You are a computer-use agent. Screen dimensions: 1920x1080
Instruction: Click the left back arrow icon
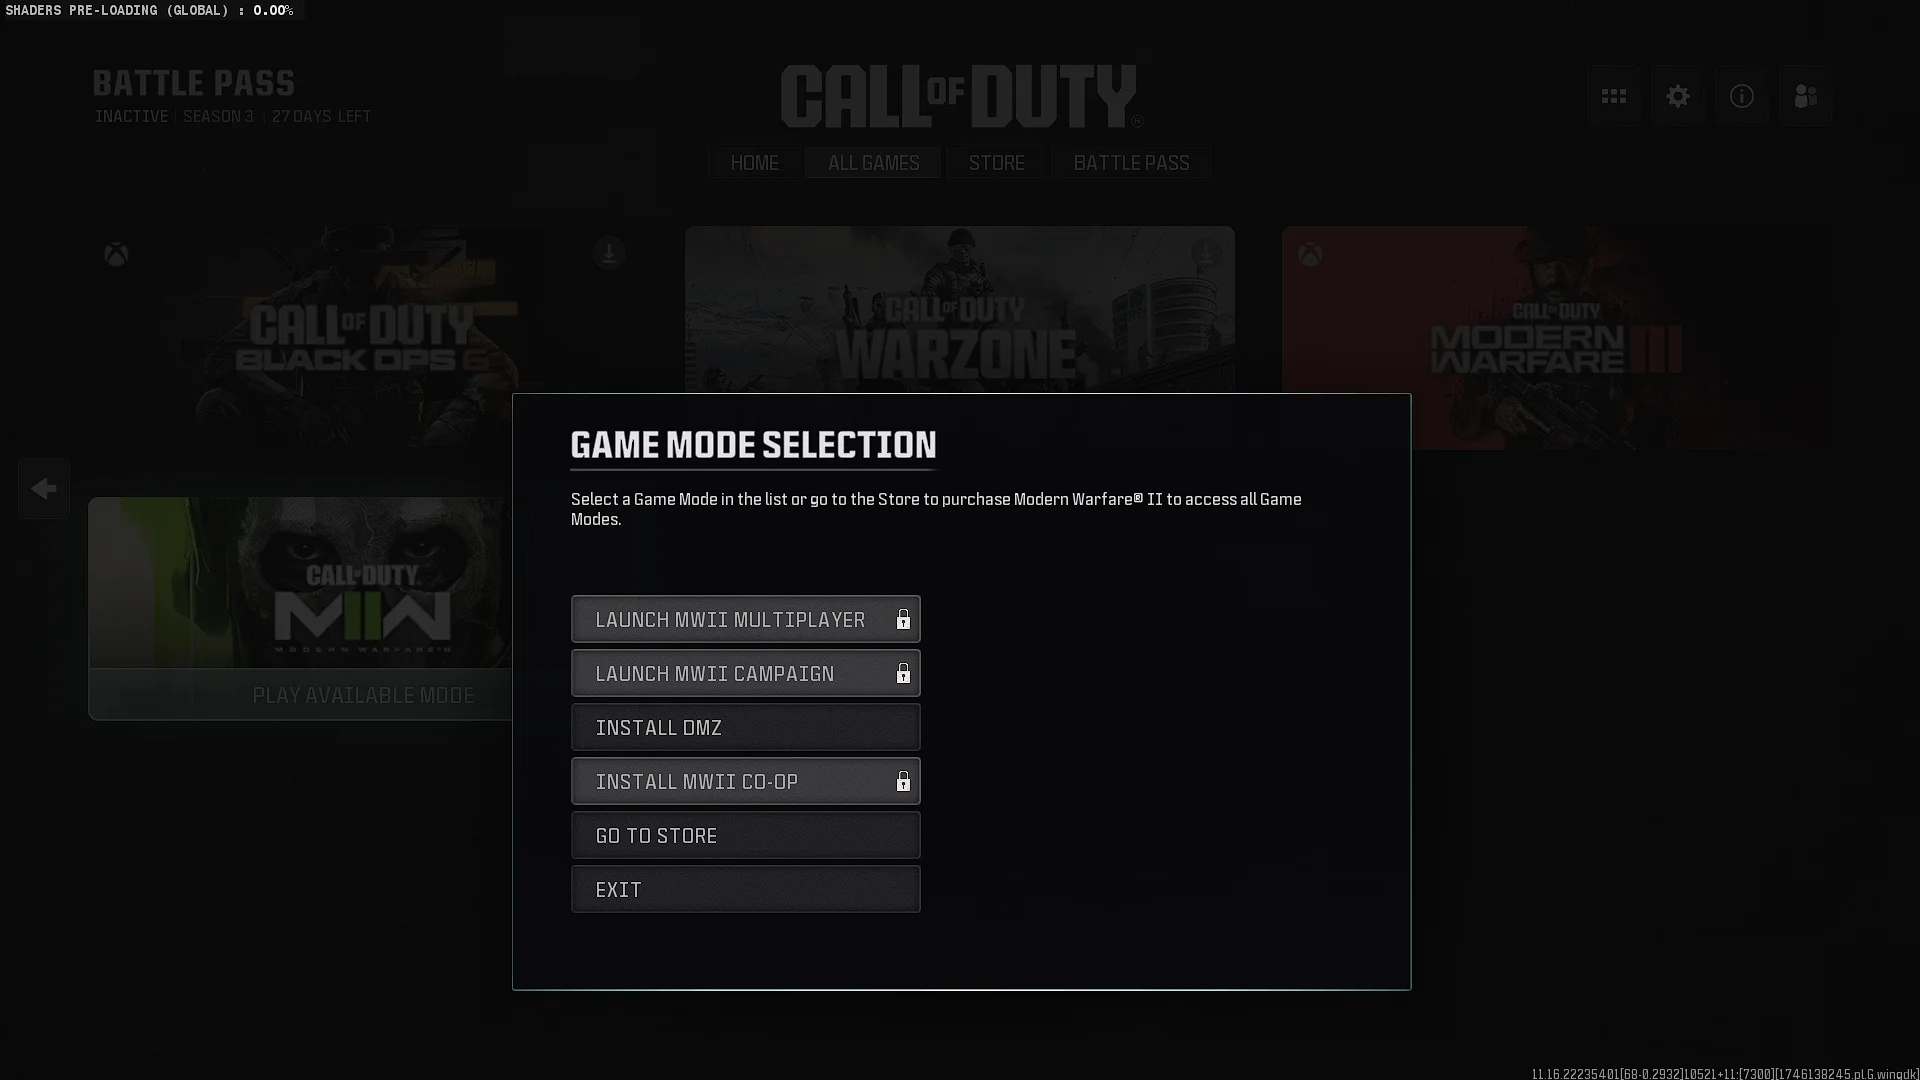pos(43,488)
